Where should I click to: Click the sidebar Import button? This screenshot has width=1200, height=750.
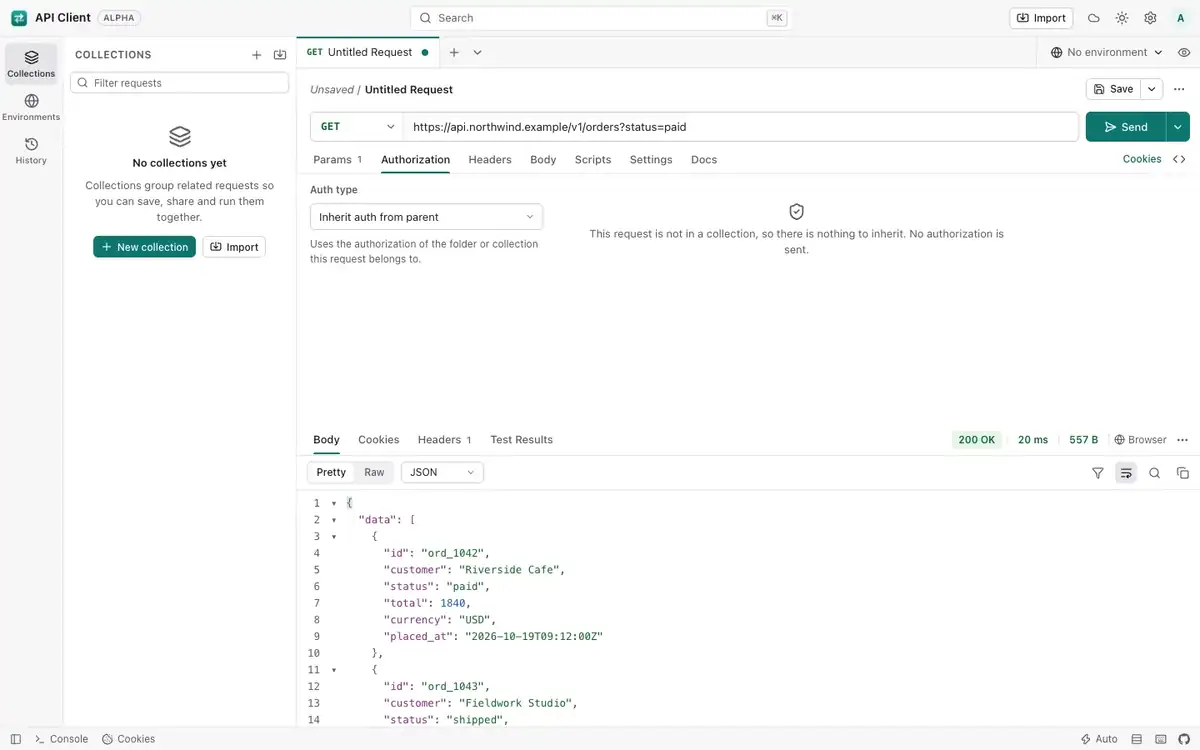tap(234, 247)
